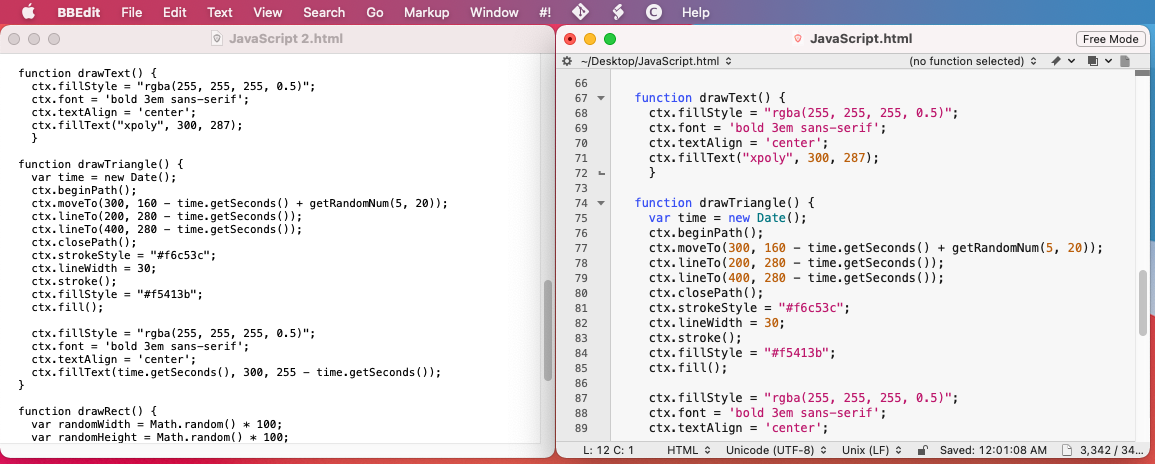Click ctx.closePath(); on line 80

(706, 293)
